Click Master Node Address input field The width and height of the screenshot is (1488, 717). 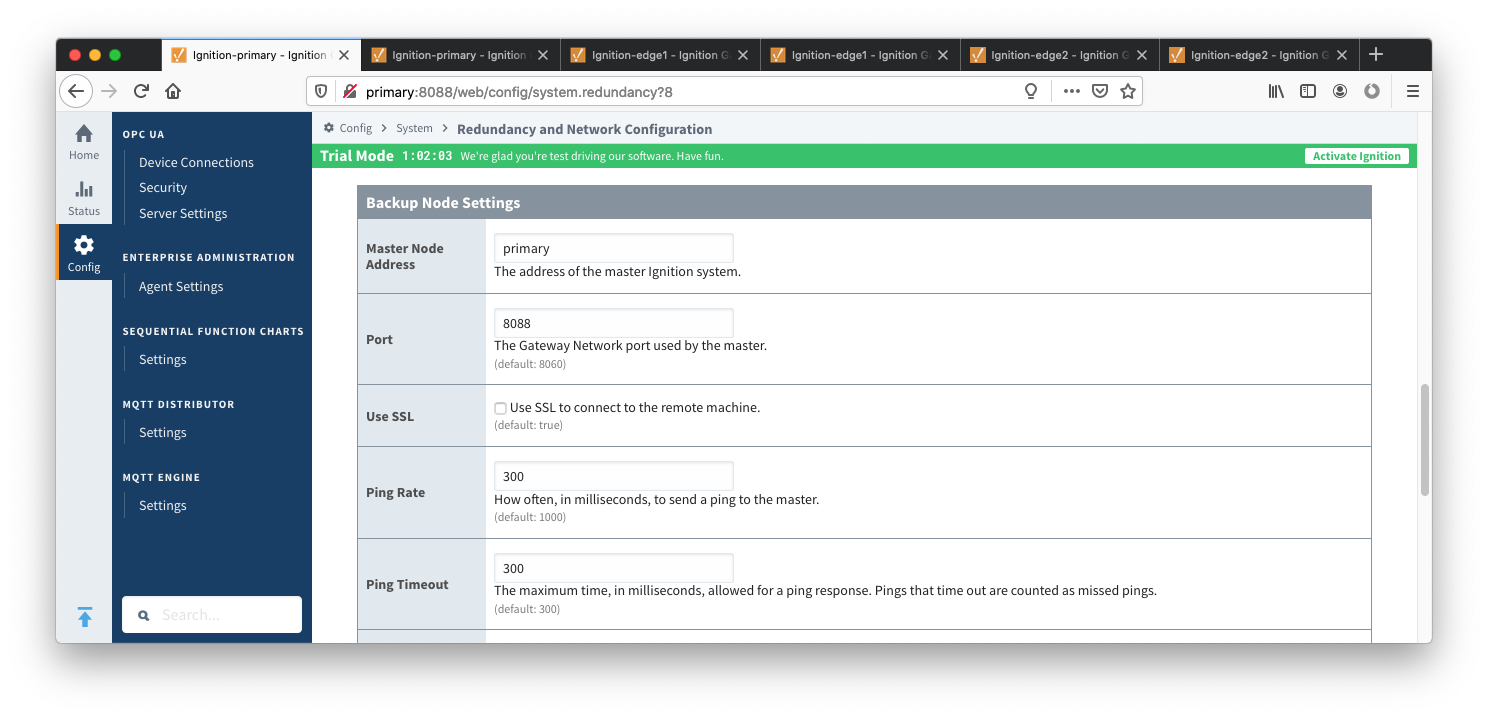click(x=614, y=248)
